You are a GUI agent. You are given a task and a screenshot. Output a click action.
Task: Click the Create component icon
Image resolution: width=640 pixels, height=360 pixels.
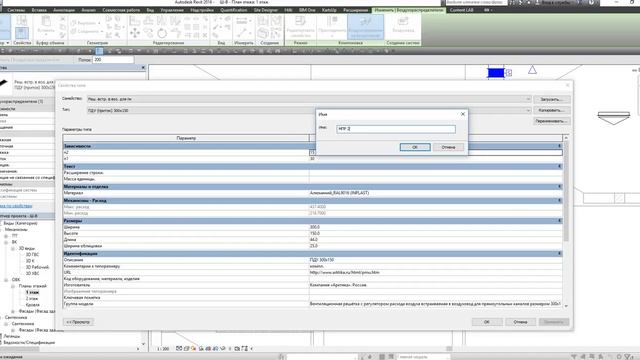(x=263, y=33)
